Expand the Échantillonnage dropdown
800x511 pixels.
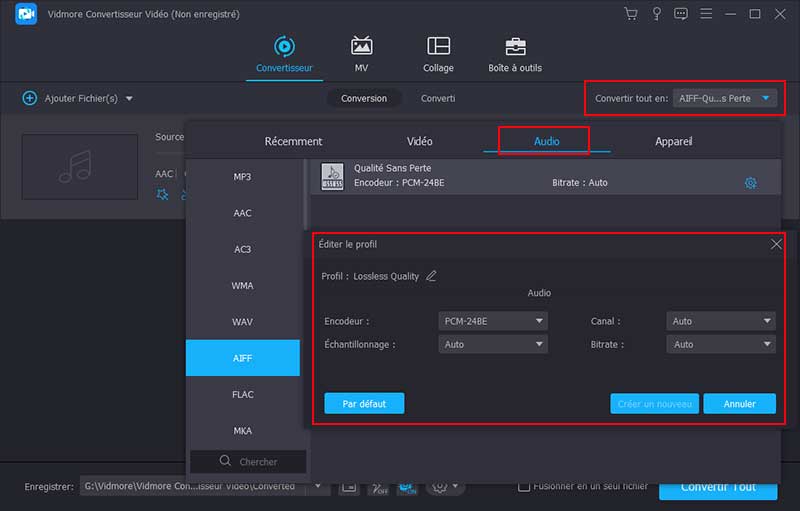(x=493, y=344)
